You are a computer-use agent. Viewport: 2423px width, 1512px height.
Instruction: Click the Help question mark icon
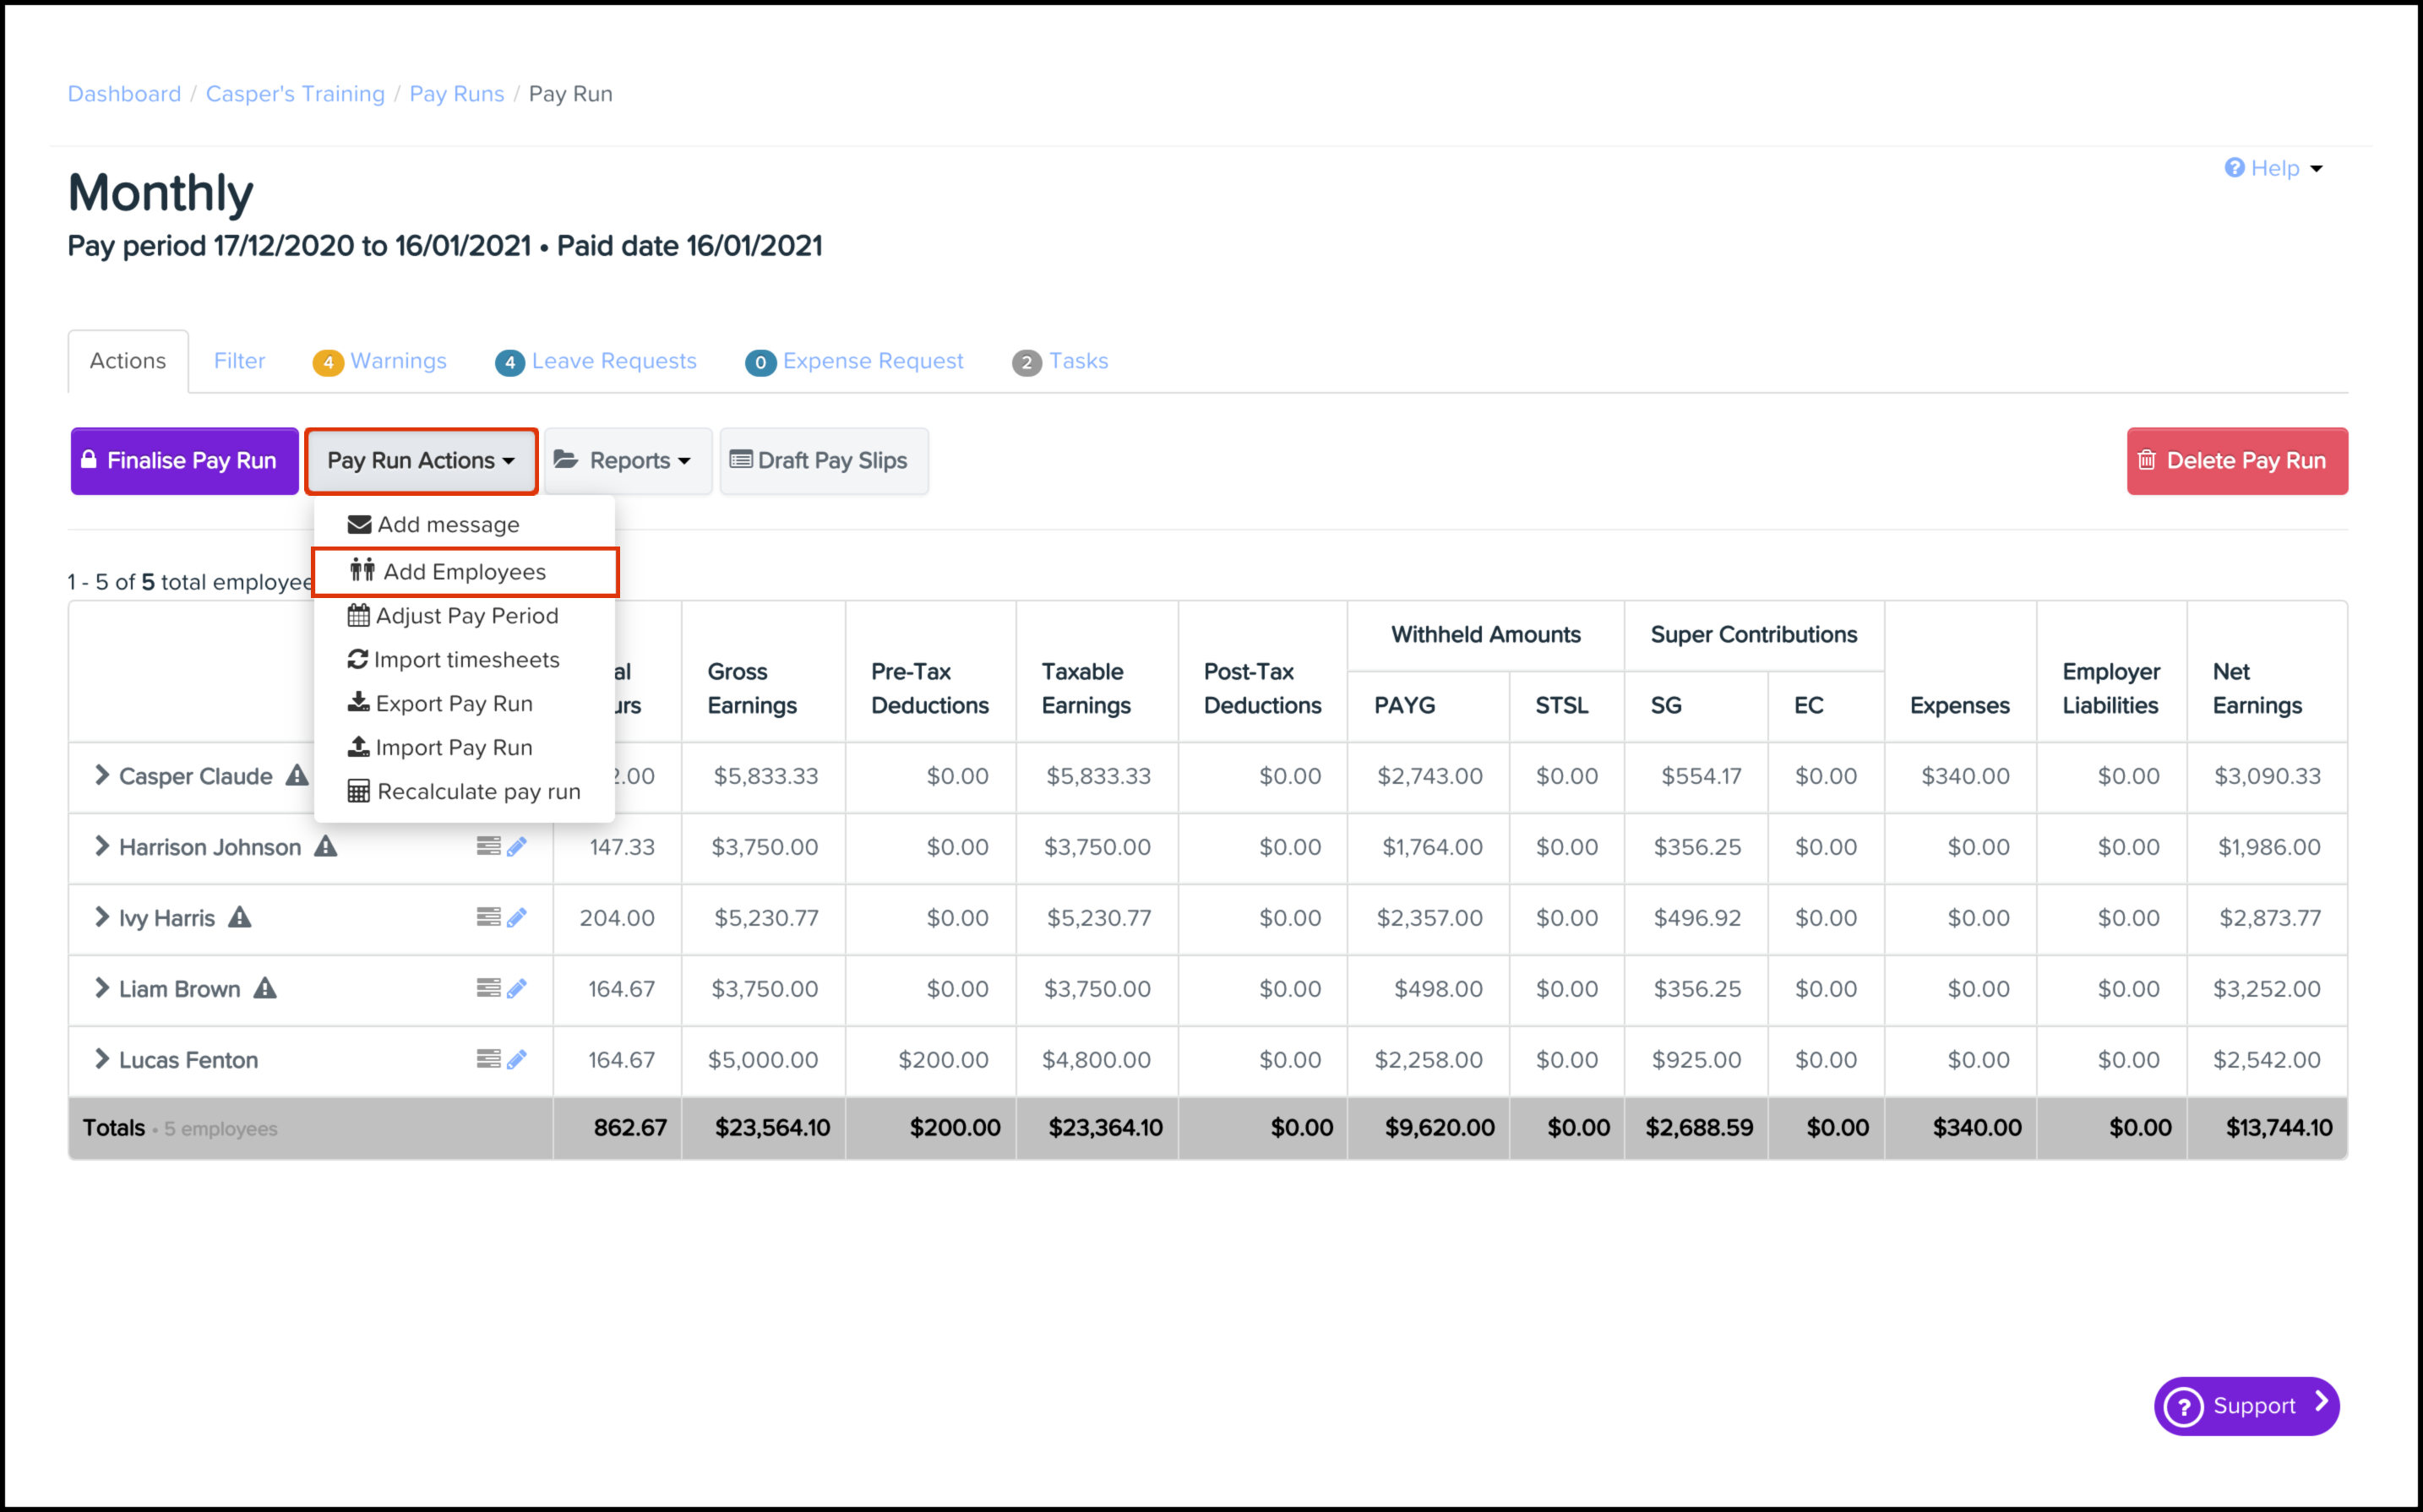coord(2234,168)
